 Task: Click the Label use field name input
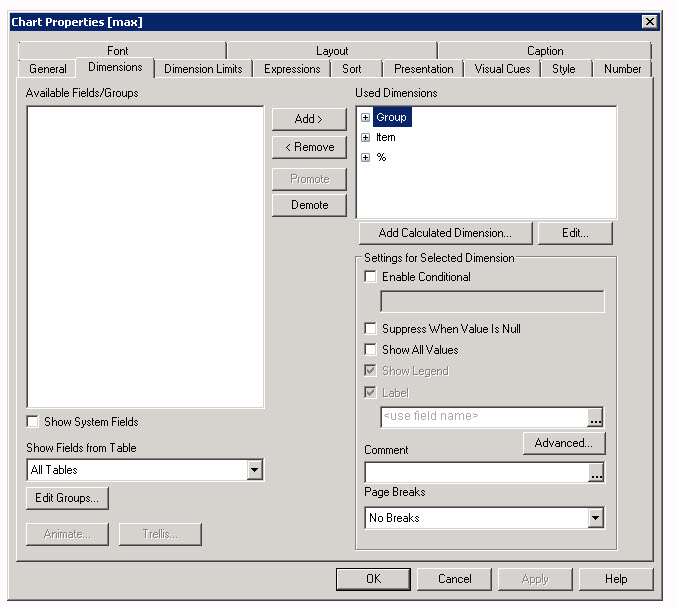coord(484,417)
